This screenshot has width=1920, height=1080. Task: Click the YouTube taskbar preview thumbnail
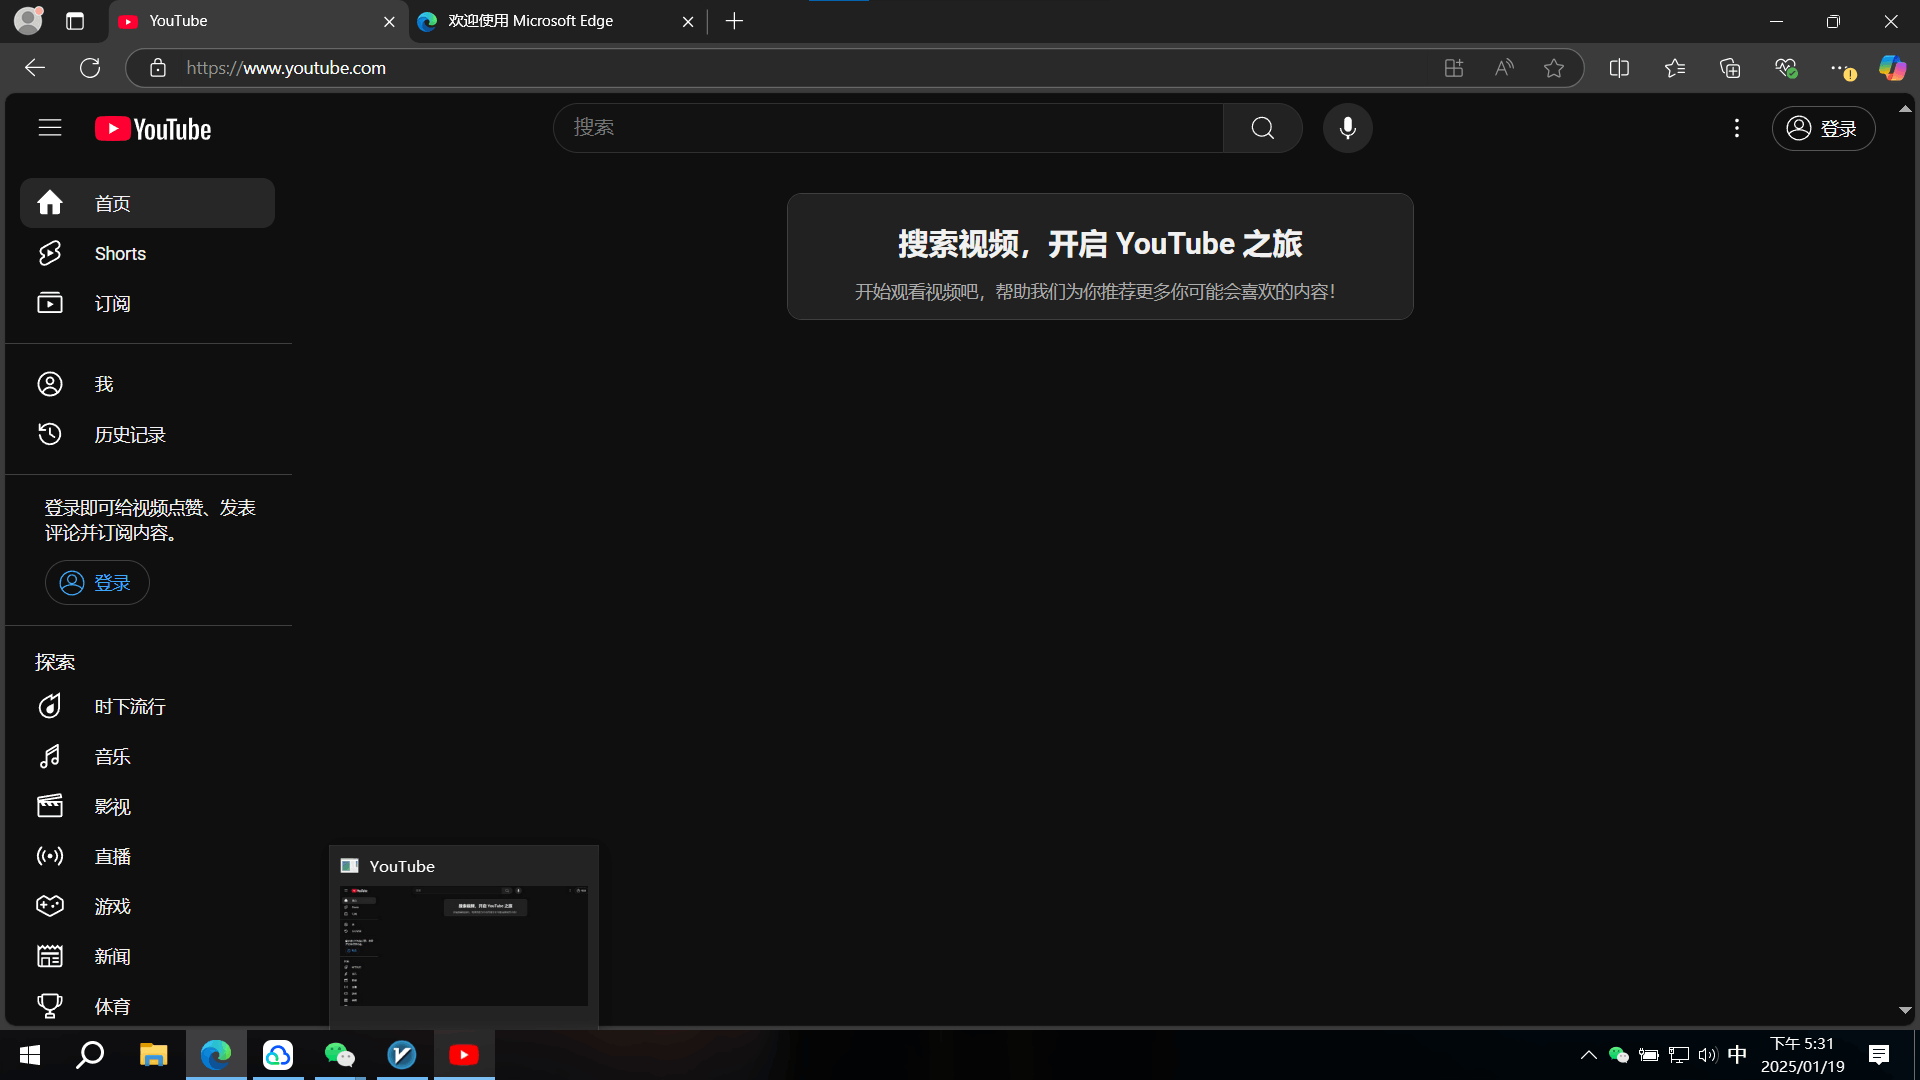[464, 945]
